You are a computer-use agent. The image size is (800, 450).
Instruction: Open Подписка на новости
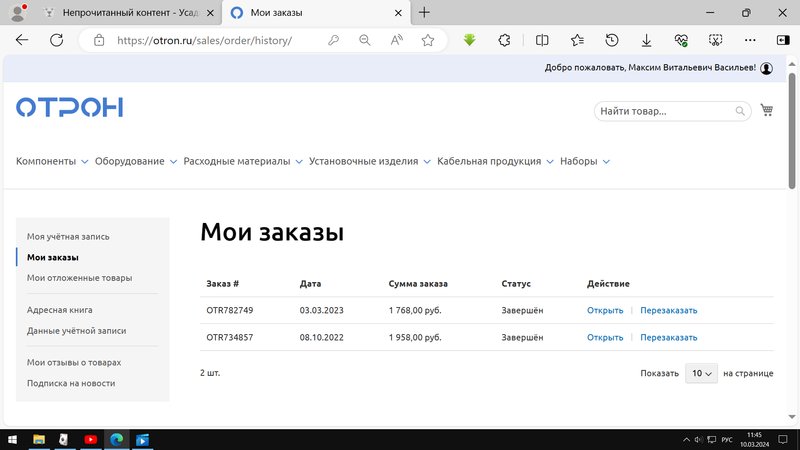point(71,384)
